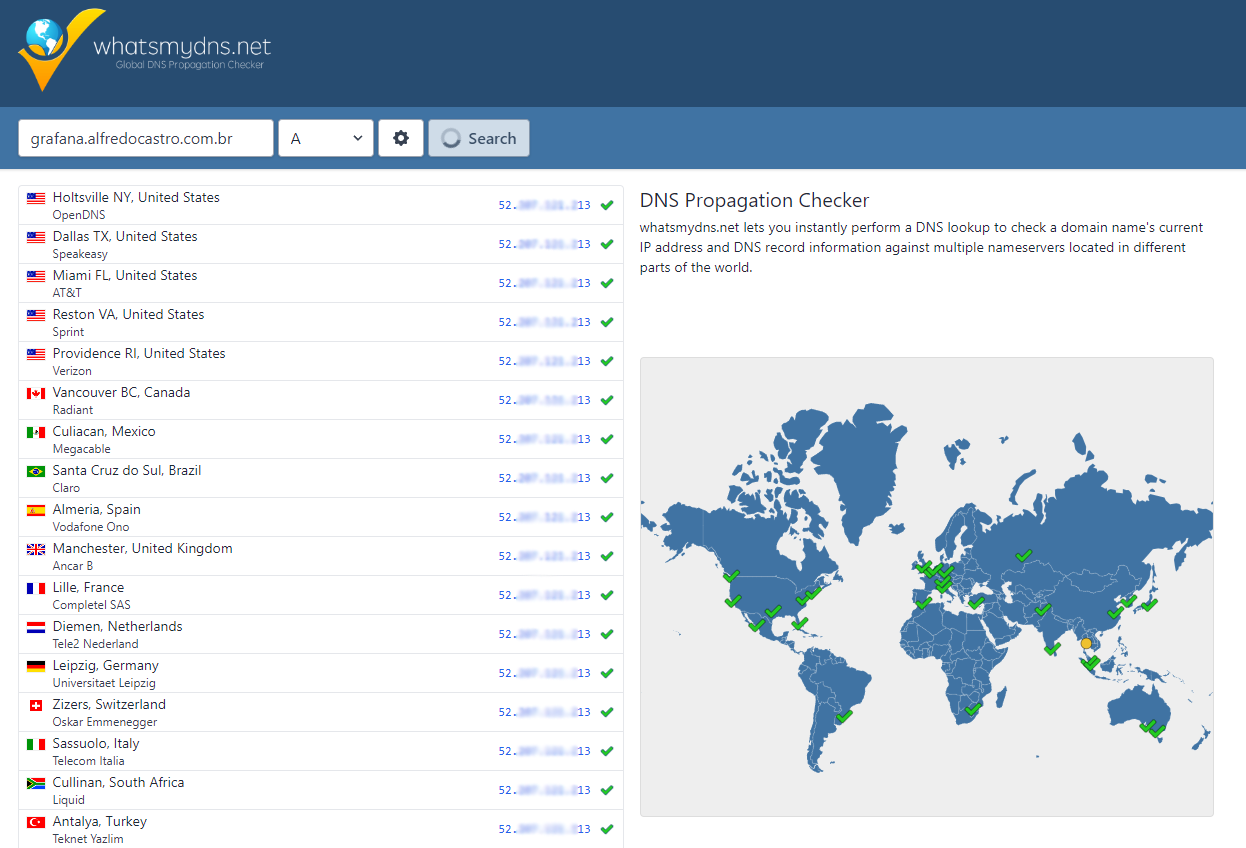Click the check marker over Russia on map

1023,555
